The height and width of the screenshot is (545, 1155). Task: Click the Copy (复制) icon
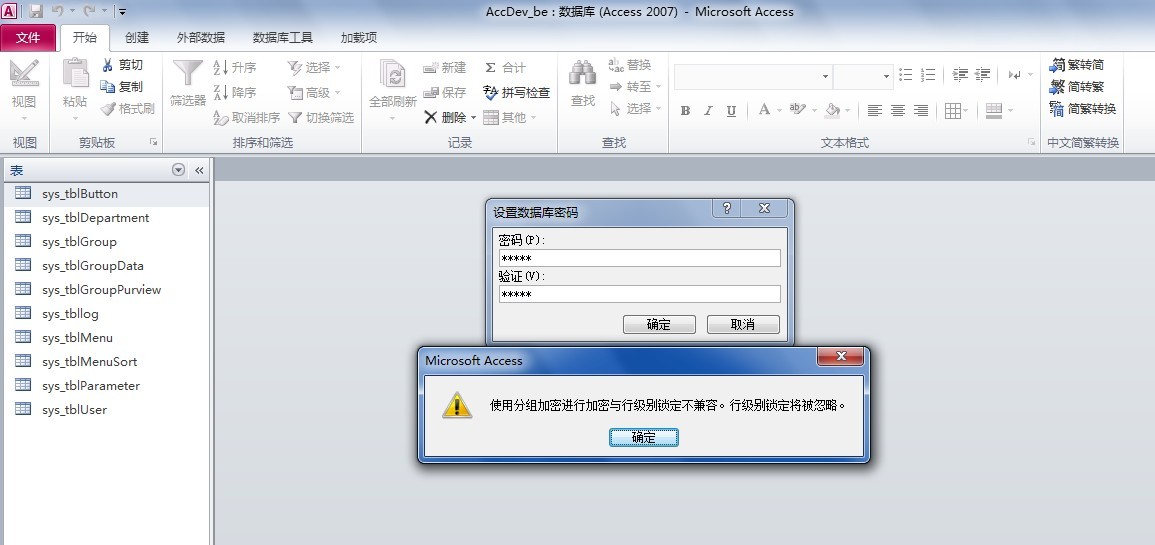tap(108, 86)
